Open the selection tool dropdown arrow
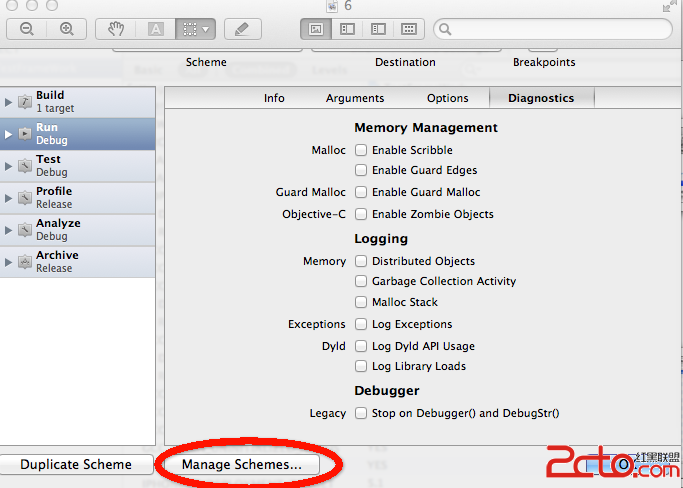This screenshot has height=488, width=683. (206, 30)
